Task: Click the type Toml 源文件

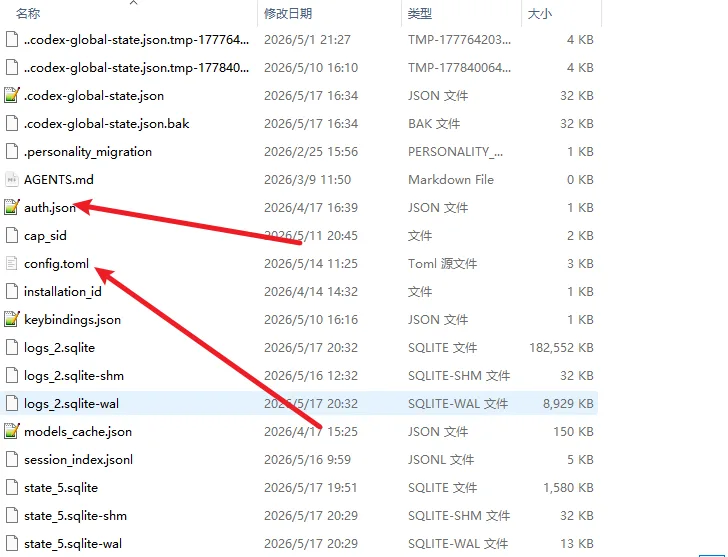Action: pos(442,264)
